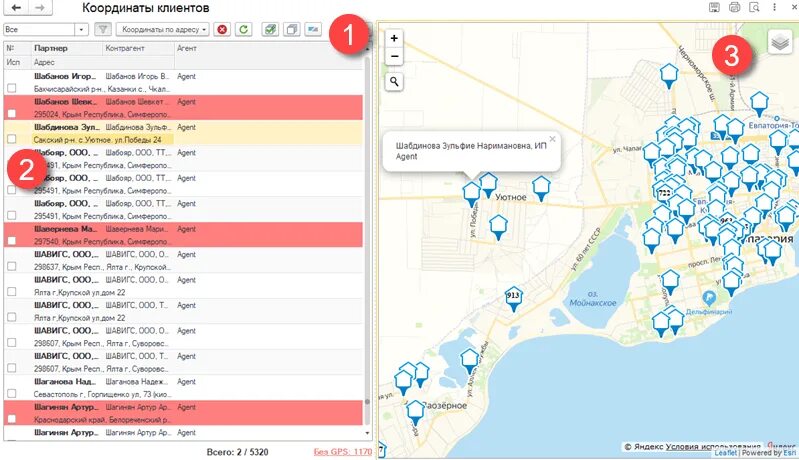Click the list scrollbar down arrow

(x=367, y=433)
